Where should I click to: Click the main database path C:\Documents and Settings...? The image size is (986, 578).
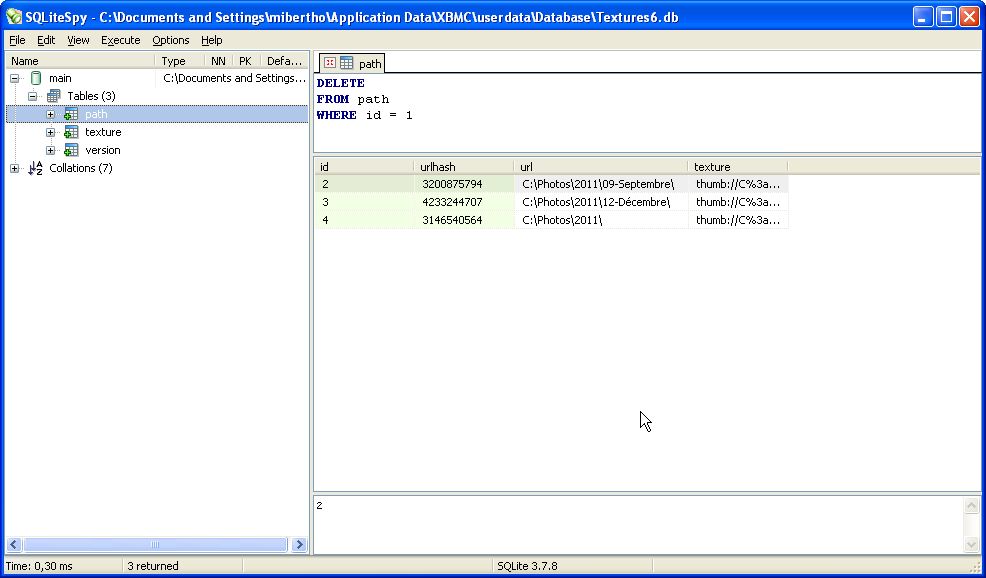[x=235, y=79]
